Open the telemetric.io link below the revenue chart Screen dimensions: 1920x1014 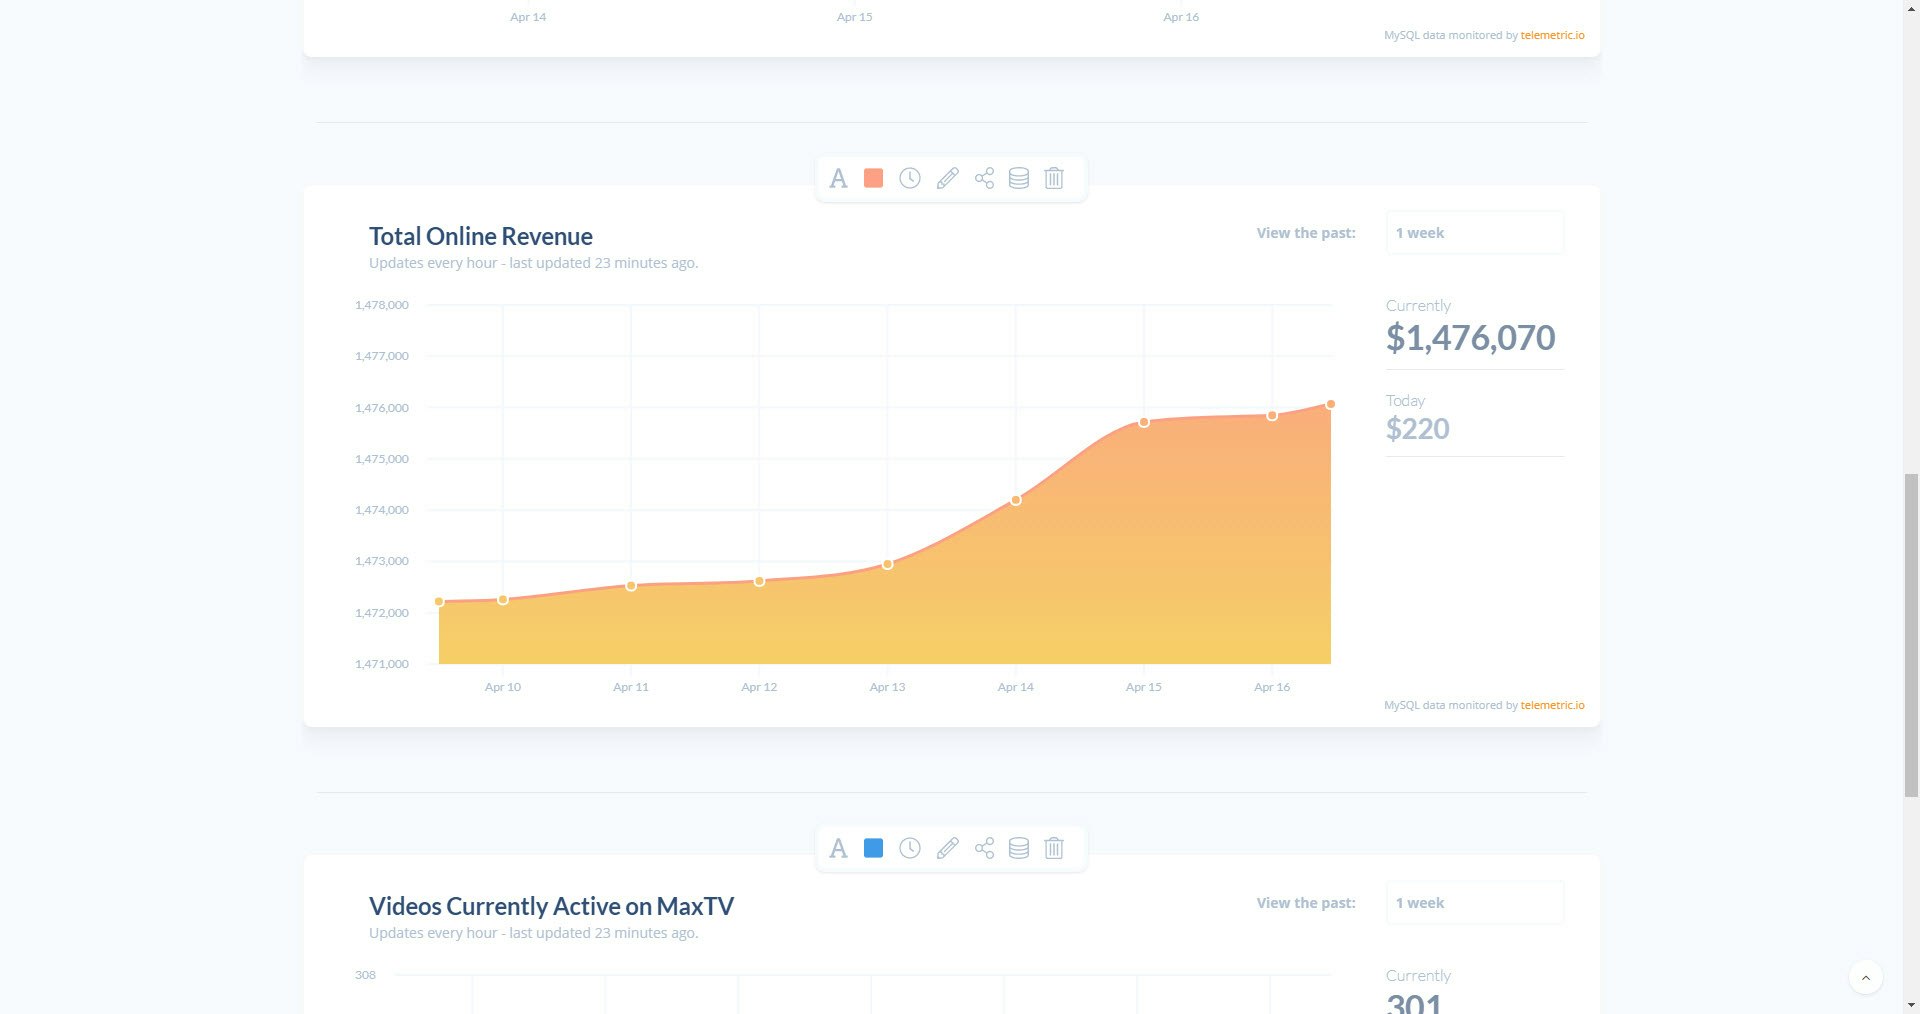click(x=1551, y=705)
